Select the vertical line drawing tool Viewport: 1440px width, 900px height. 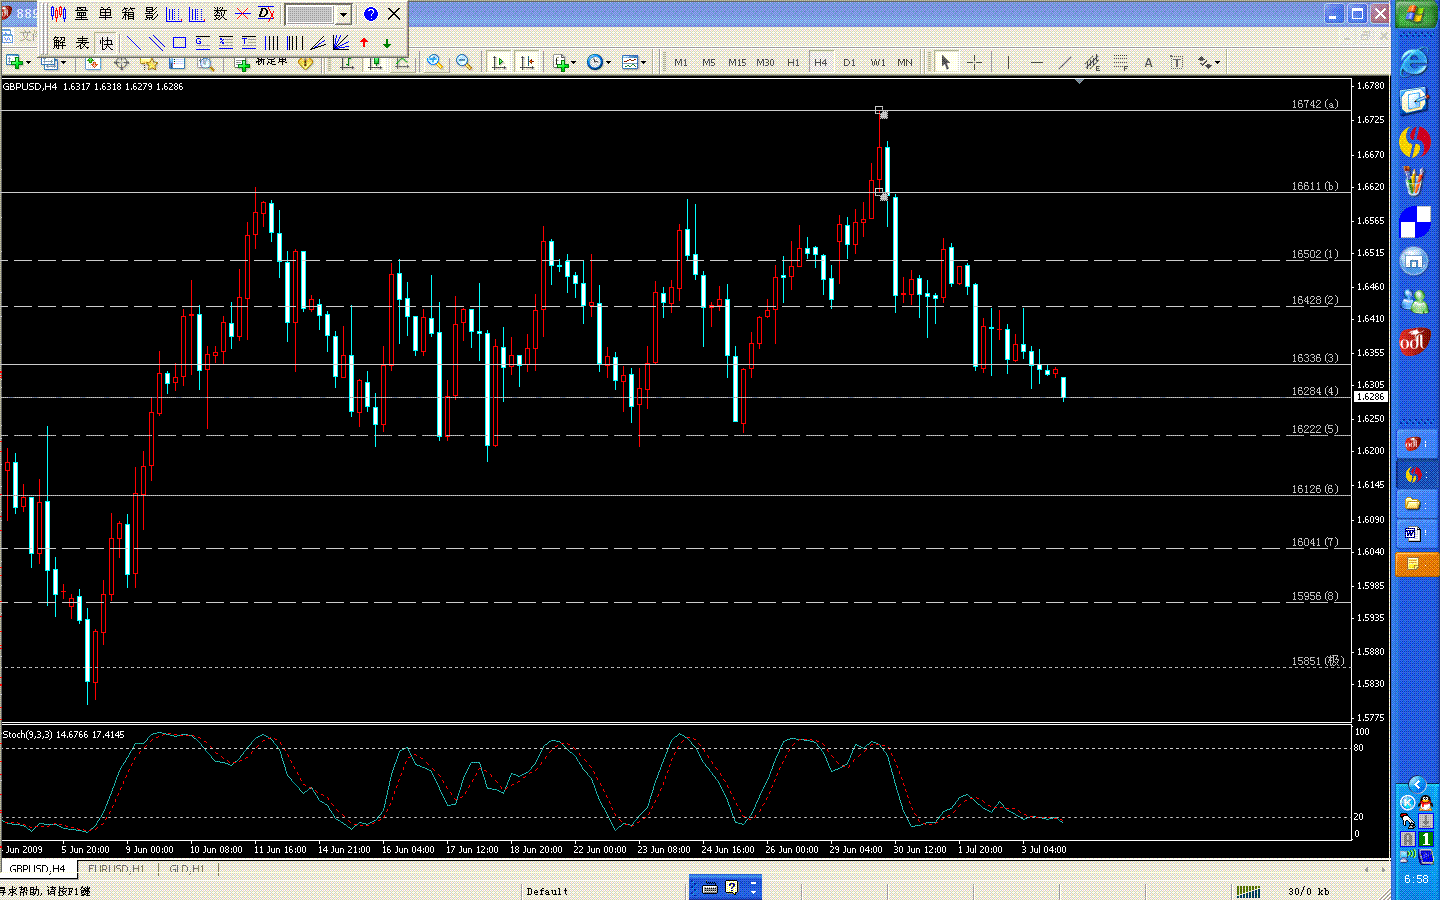[1008, 62]
